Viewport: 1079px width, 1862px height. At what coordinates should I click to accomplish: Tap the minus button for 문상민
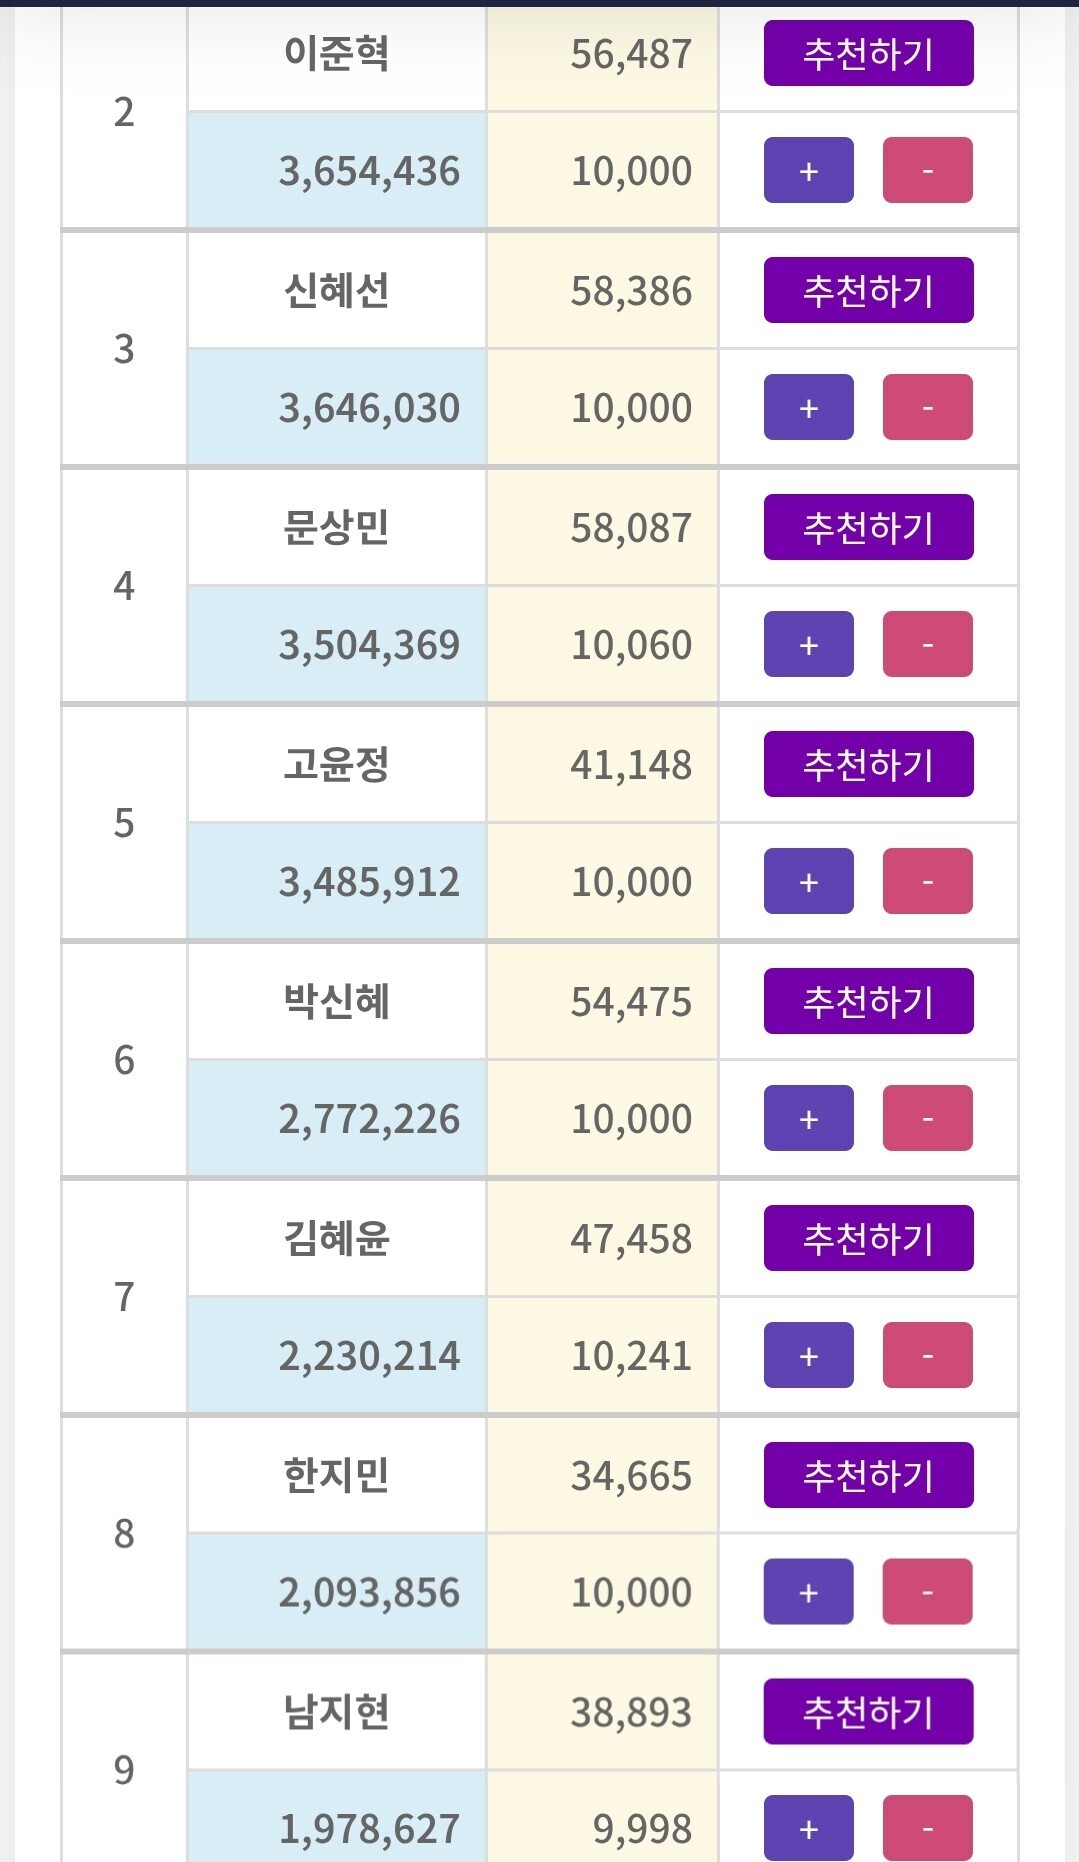(x=927, y=645)
